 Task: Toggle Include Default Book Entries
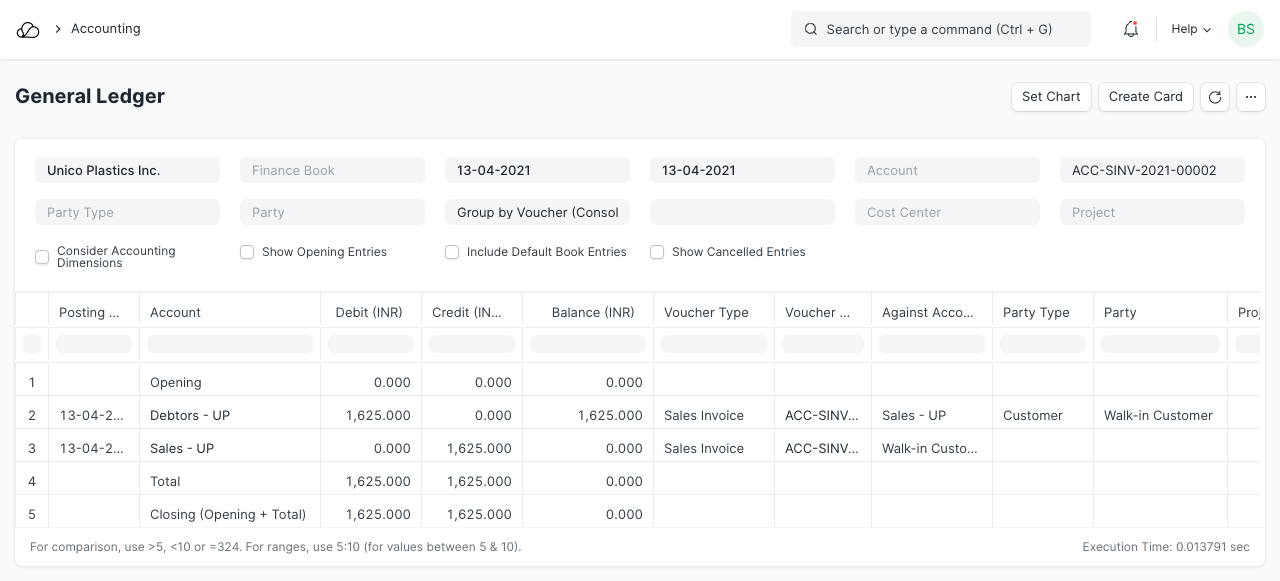452,252
